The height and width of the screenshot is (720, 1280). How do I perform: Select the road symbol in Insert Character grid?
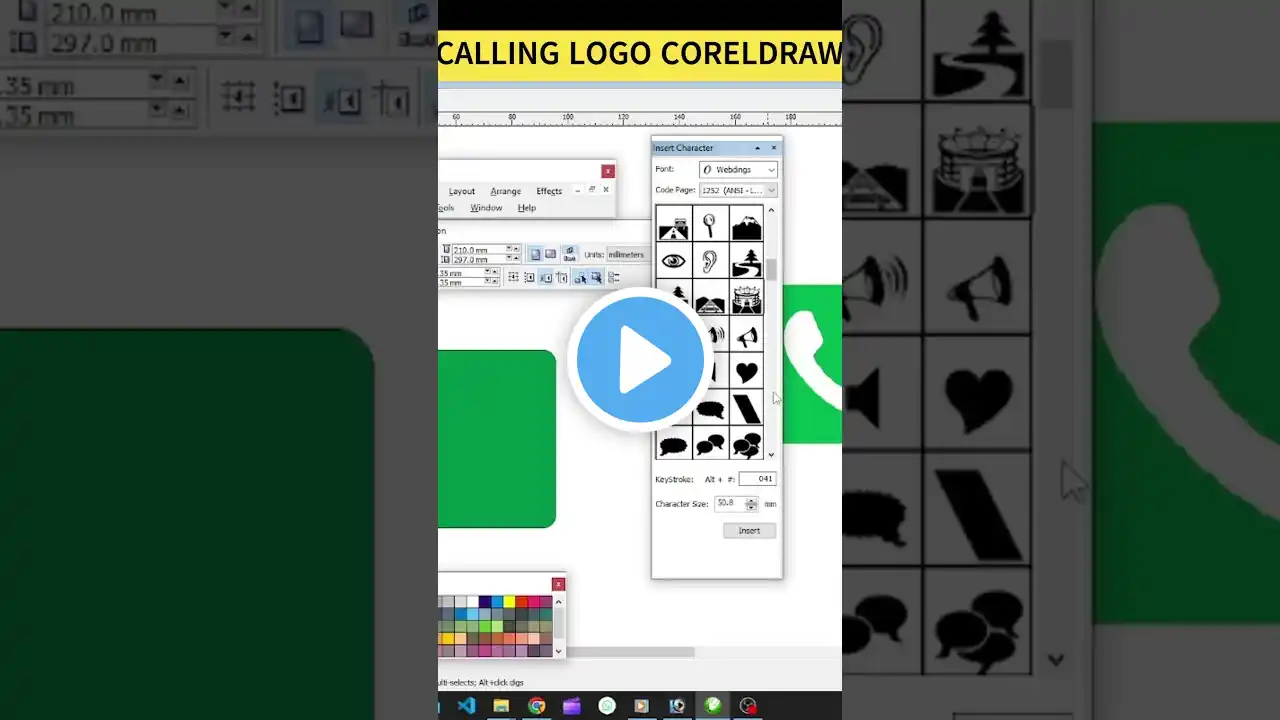673,225
